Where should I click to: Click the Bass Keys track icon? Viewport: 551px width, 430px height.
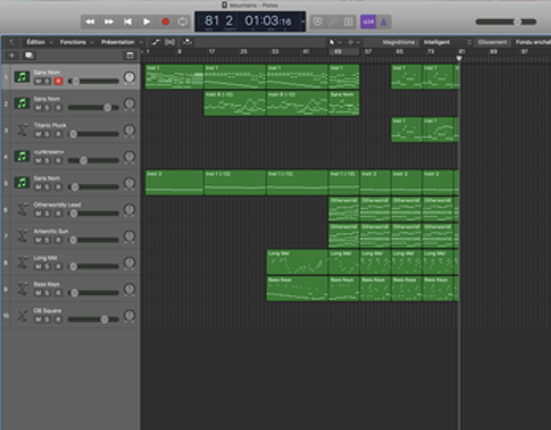[22, 288]
